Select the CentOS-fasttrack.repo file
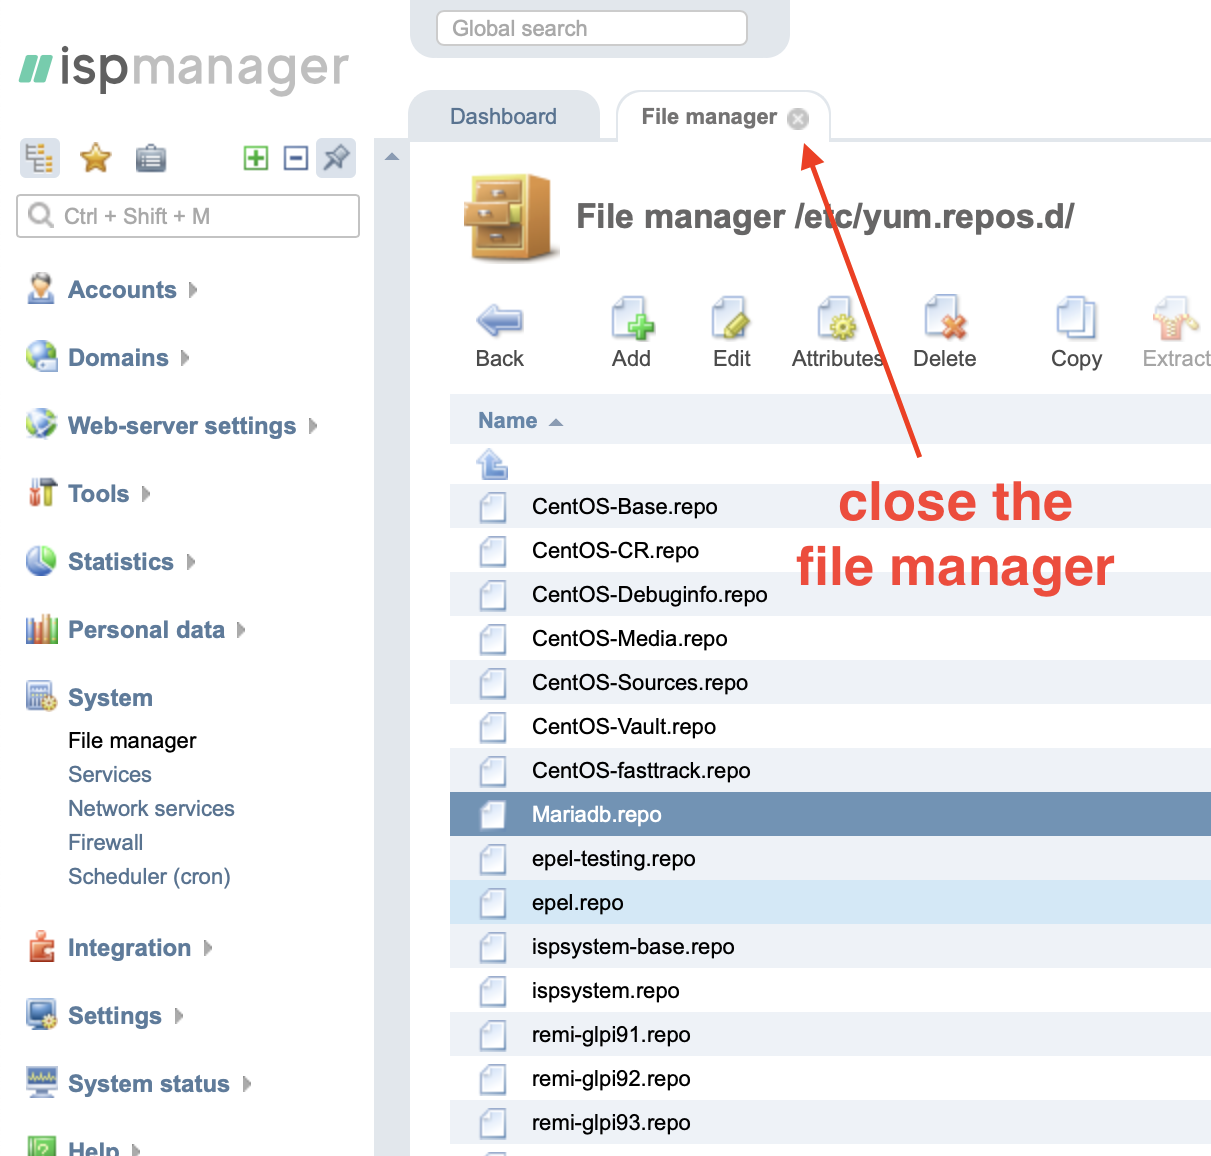The width and height of the screenshot is (1211, 1156). point(830,771)
